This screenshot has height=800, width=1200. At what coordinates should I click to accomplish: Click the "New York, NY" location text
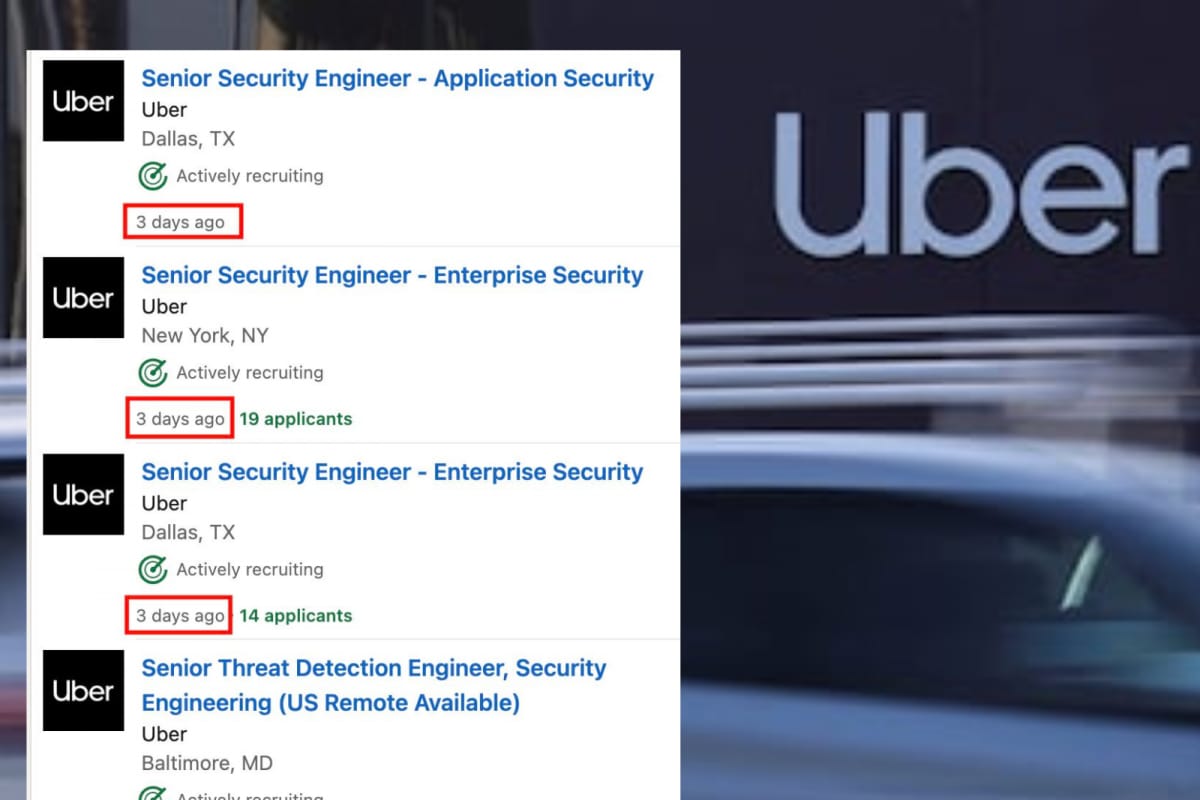pos(205,336)
